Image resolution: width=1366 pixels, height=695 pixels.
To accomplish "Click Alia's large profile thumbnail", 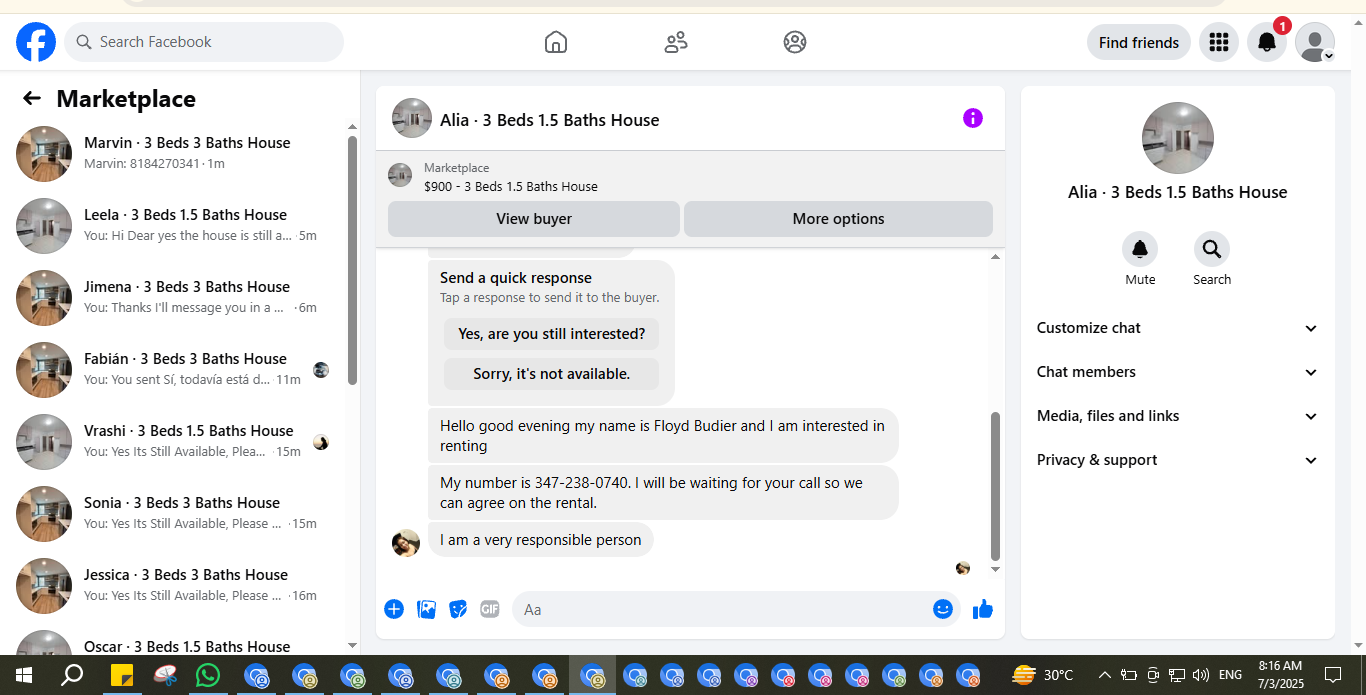I will [x=1178, y=138].
